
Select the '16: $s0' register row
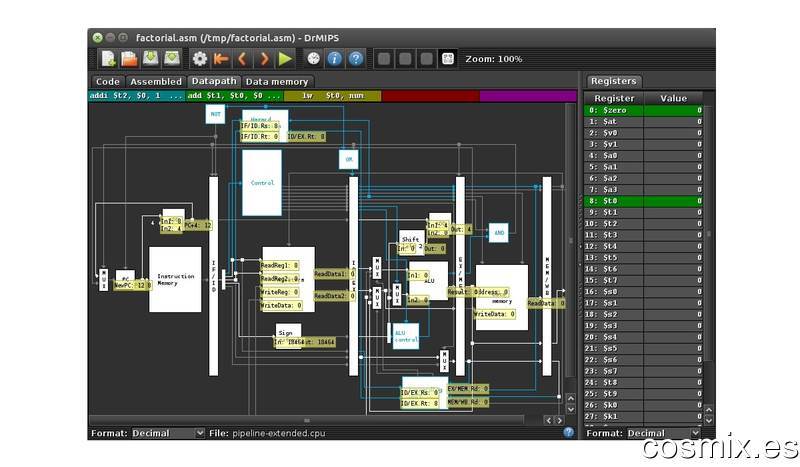pos(643,291)
